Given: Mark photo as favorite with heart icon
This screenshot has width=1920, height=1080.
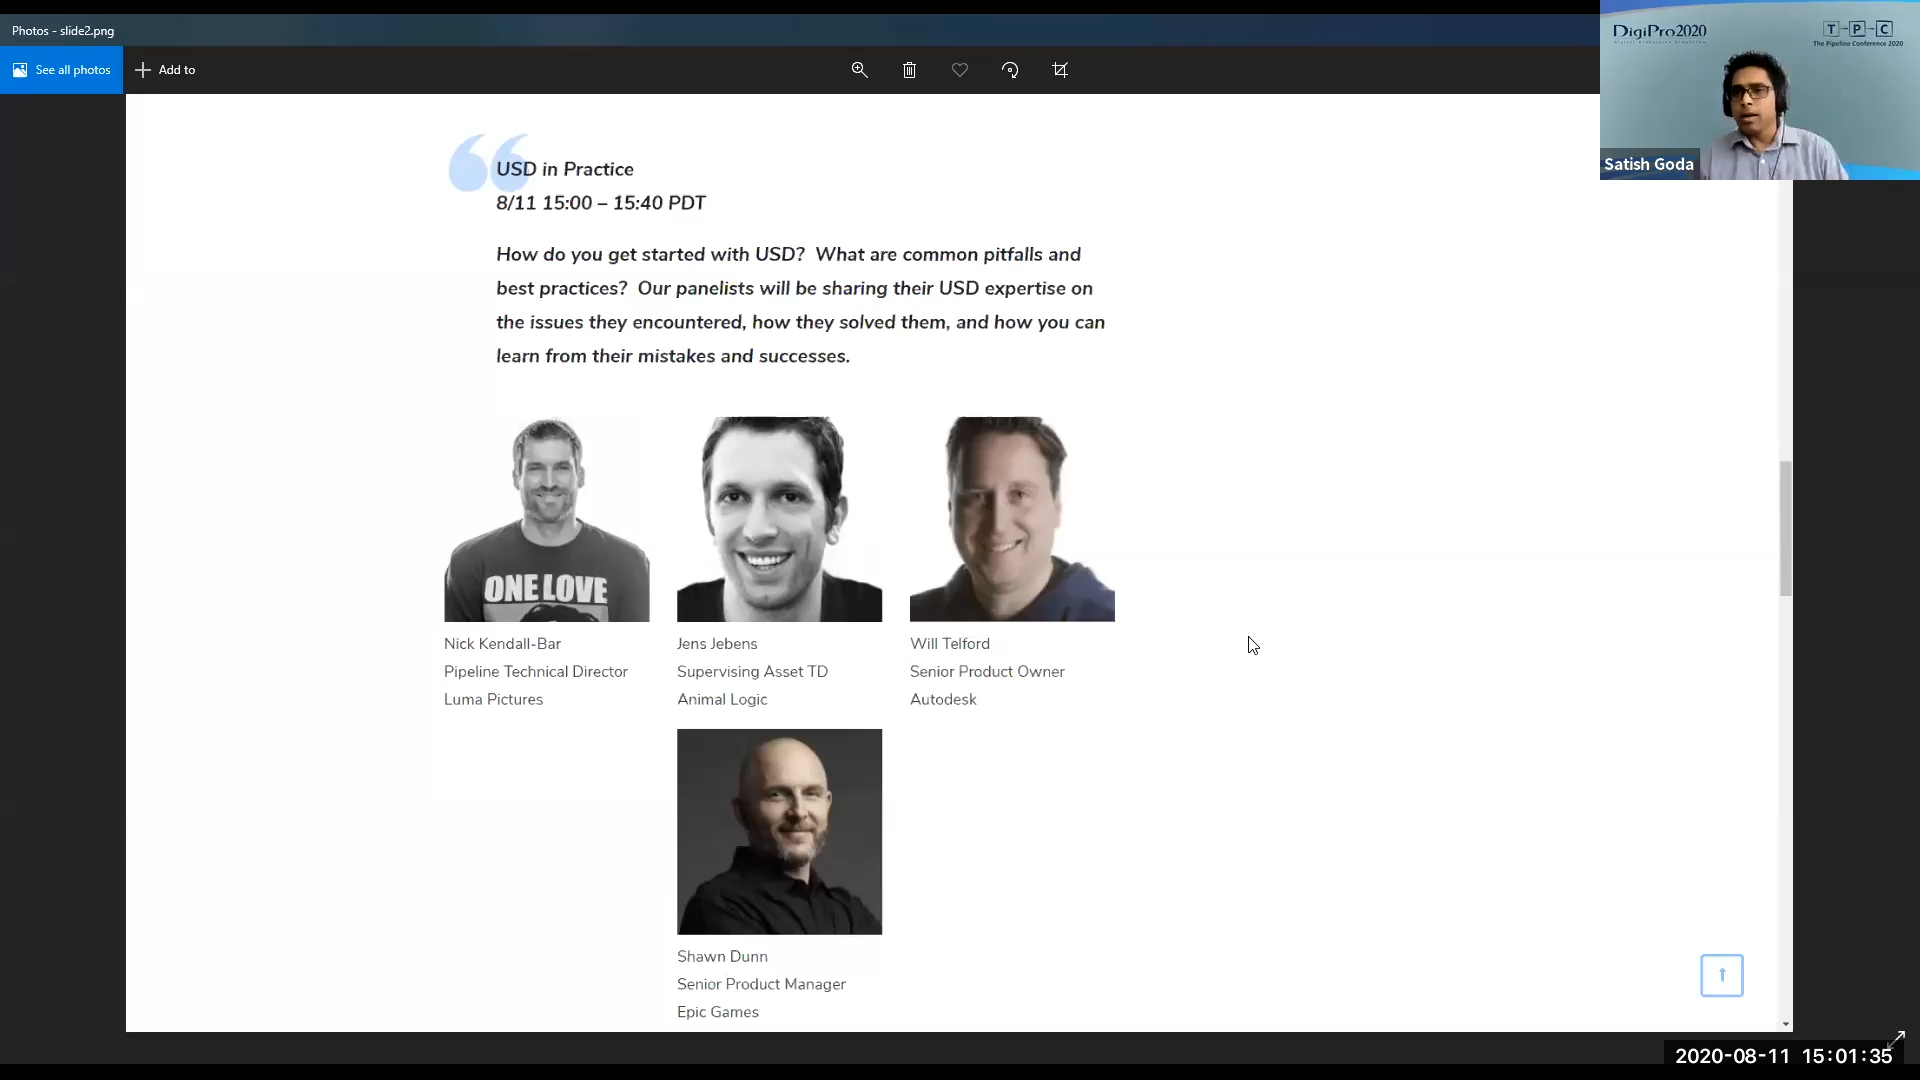Looking at the screenshot, I should [x=960, y=70].
